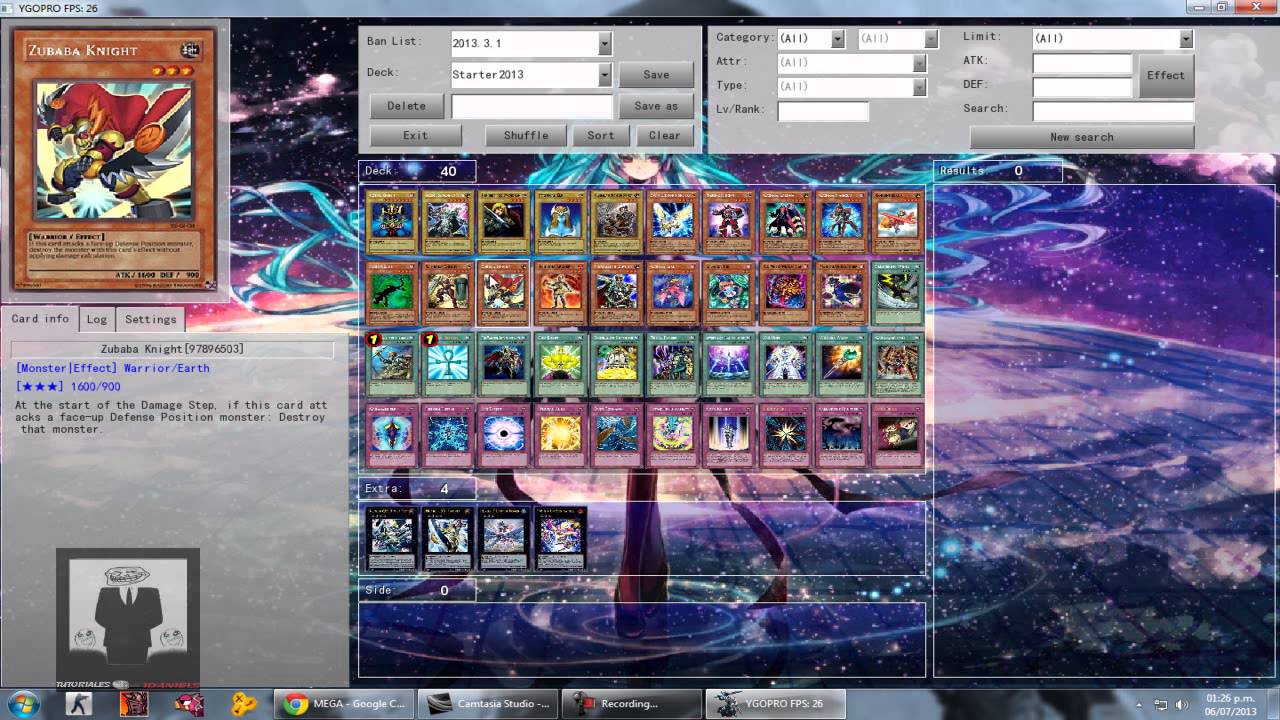Open the Recording taskbar item
Image resolution: width=1280 pixels, height=720 pixels.
pos(631,704)
